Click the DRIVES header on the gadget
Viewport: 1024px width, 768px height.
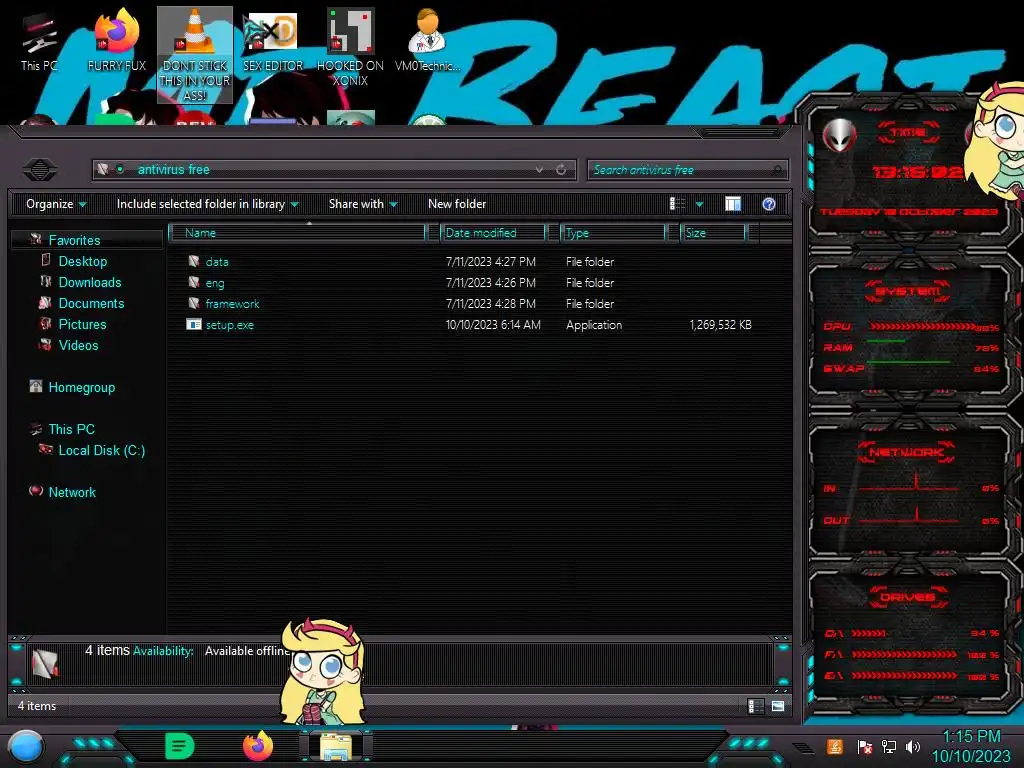click(907, 597)
